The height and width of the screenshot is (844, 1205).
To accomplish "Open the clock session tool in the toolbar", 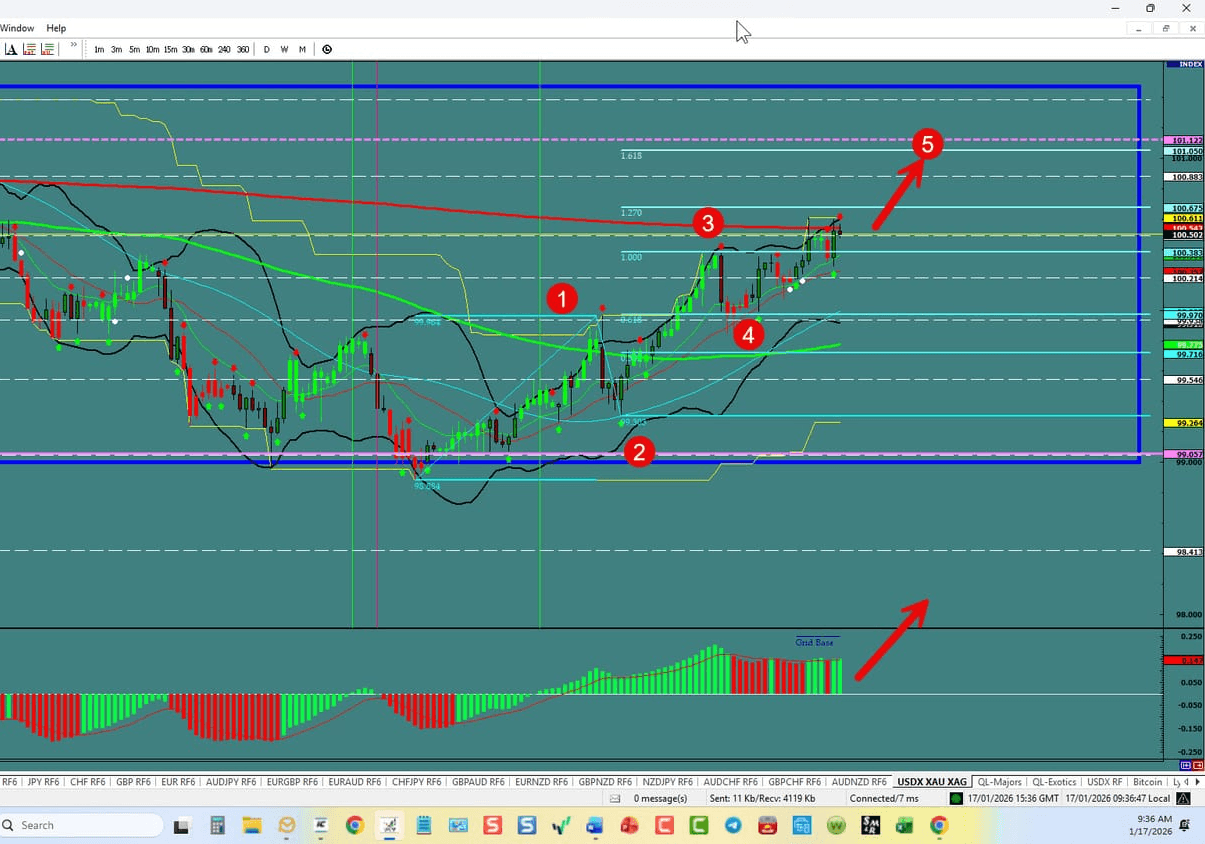I will (x=327, y=48).
